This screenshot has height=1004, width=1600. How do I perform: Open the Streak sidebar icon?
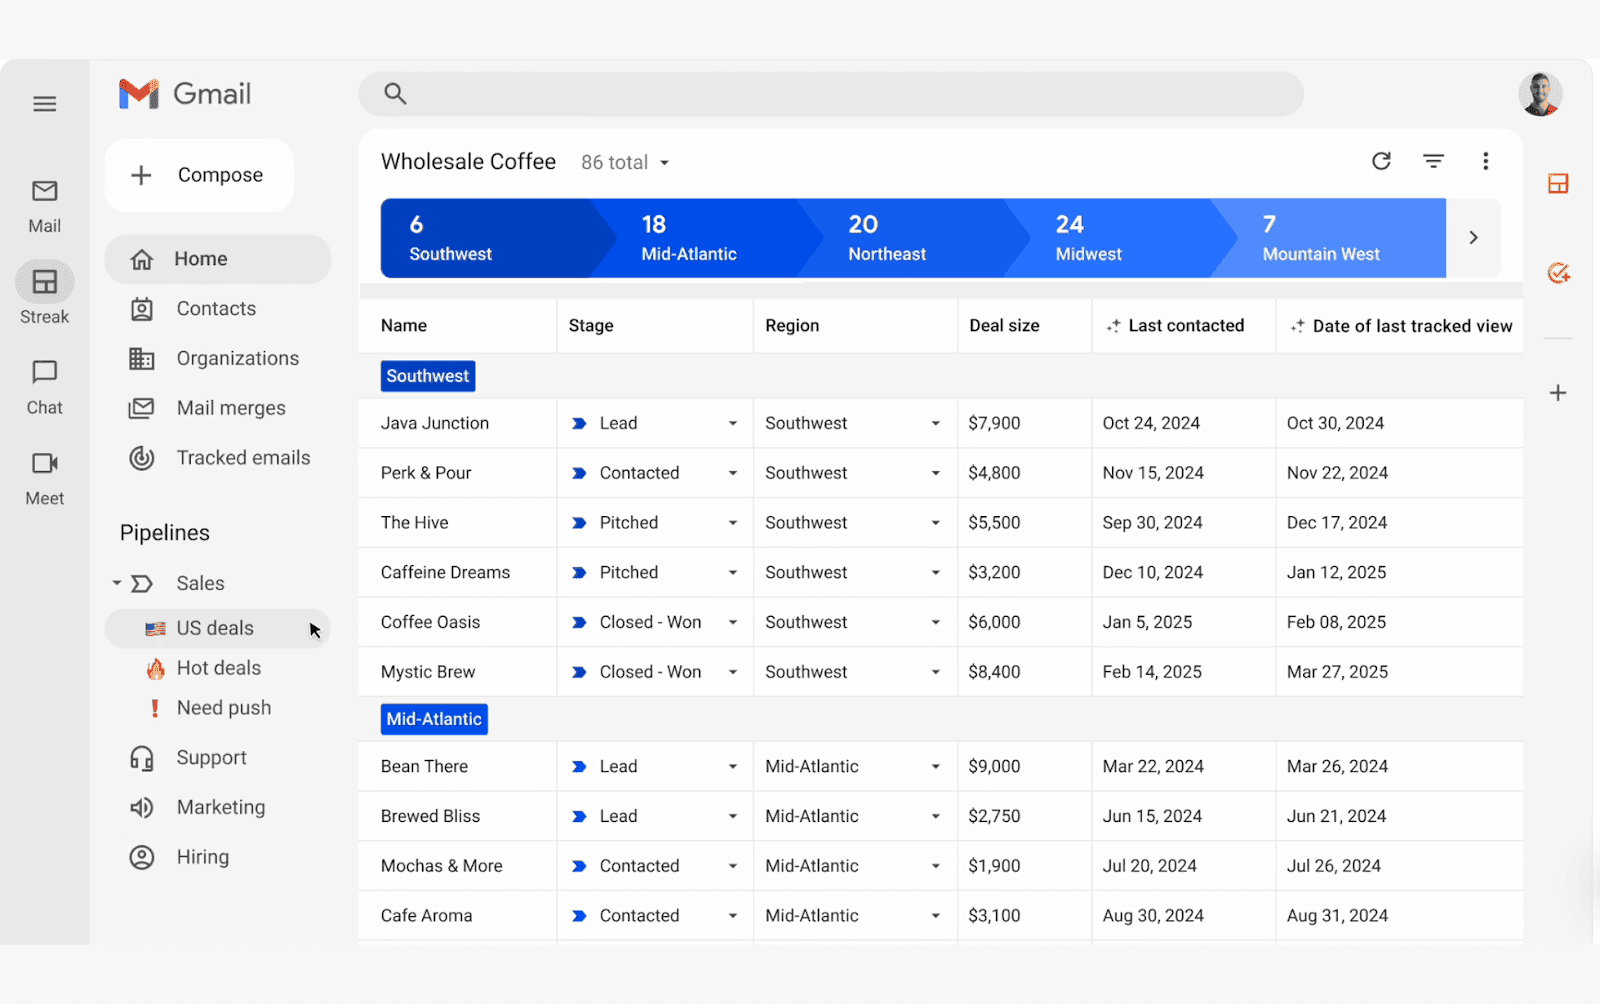click(x=44, y=290)
